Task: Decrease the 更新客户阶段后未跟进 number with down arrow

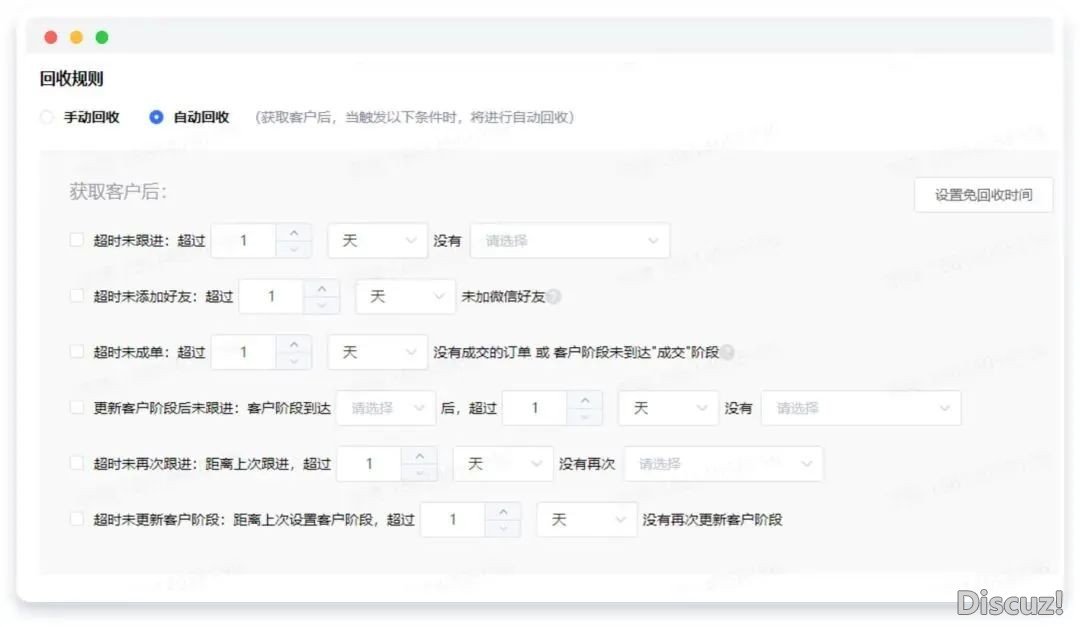Action: 585,417
